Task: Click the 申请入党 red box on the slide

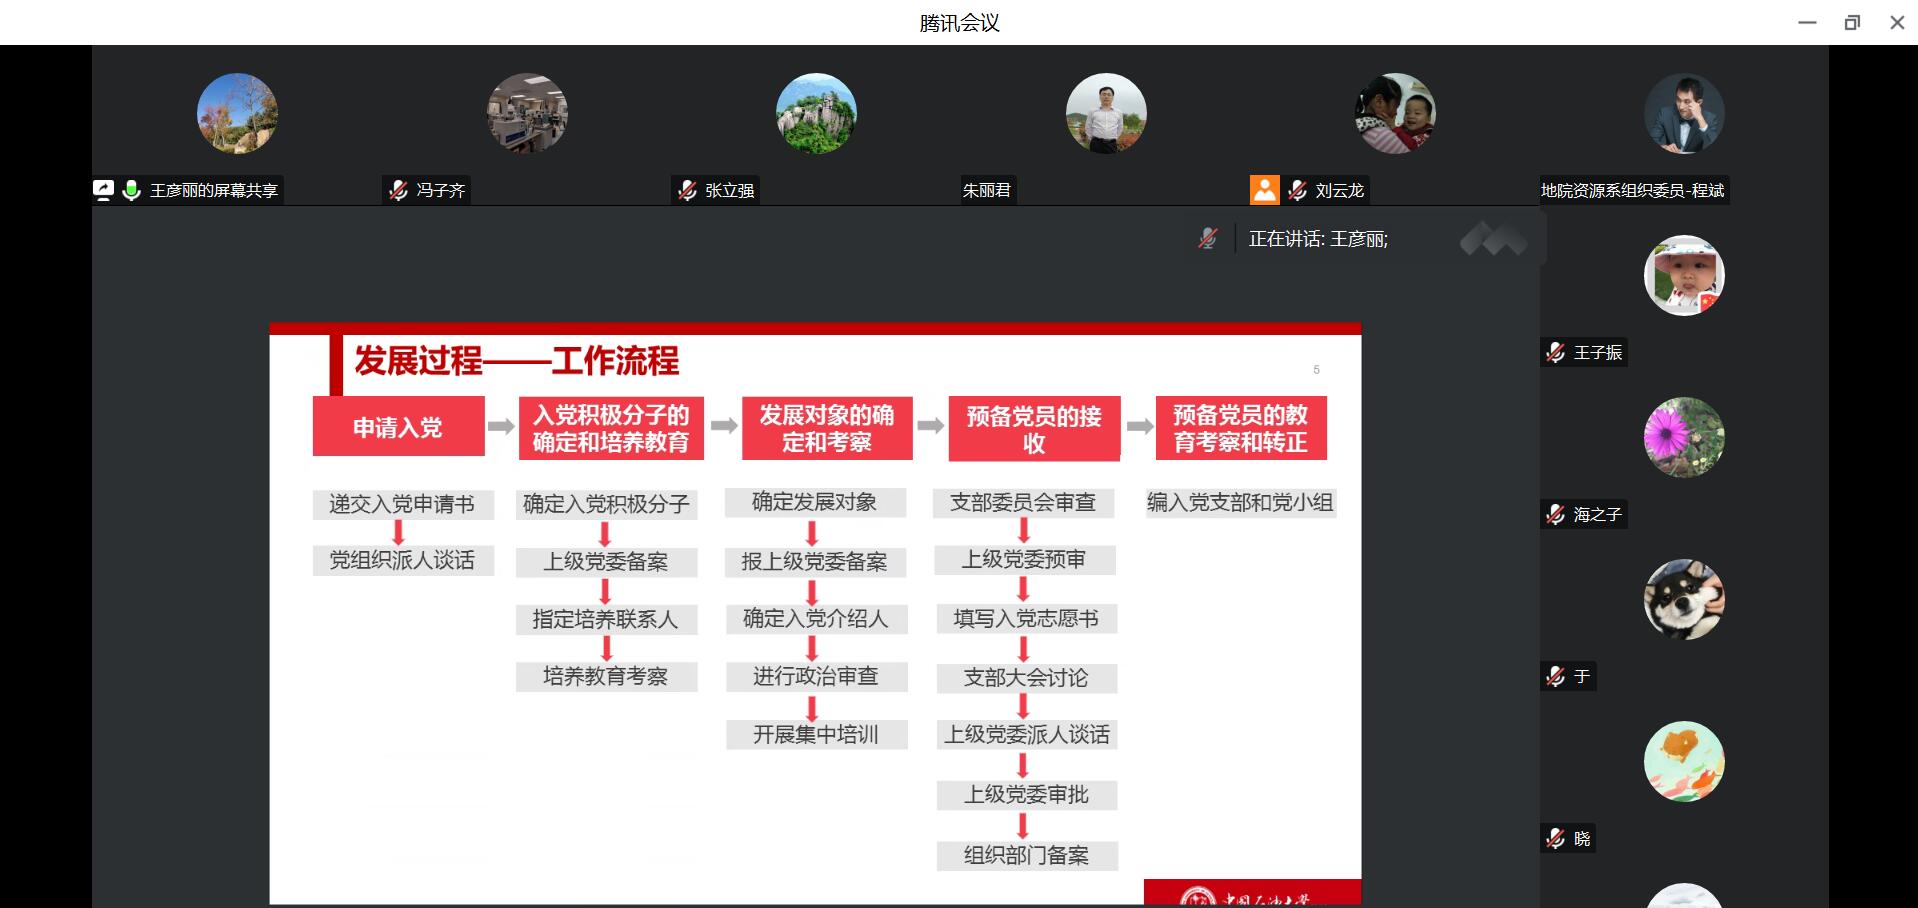Action: point(398,427)
